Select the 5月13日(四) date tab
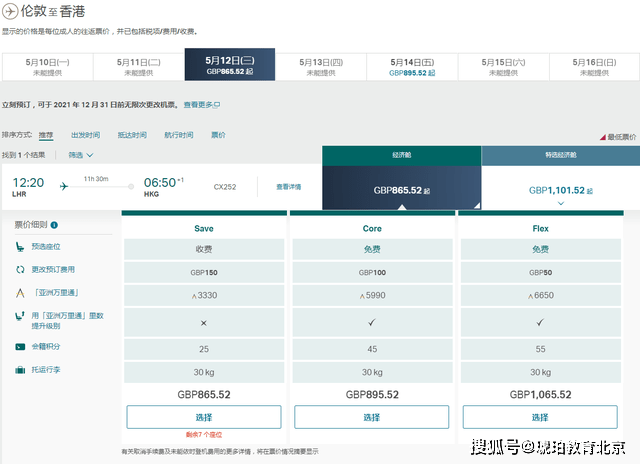Screen dimensions: 640x464 pyautogui.click(x=321, y=67)
